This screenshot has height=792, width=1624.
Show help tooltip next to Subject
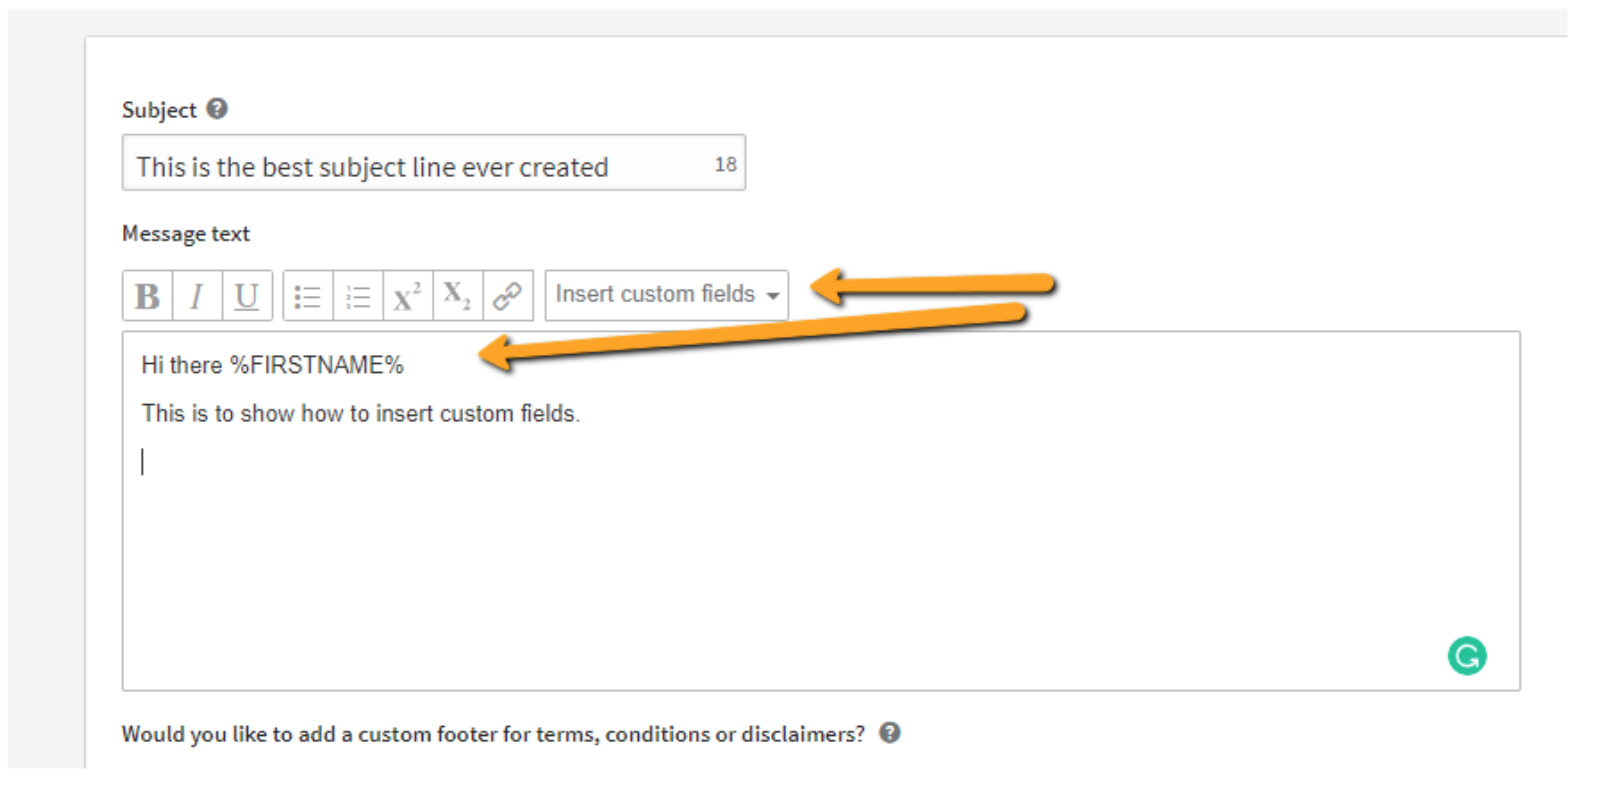click(x=217, y=108)
